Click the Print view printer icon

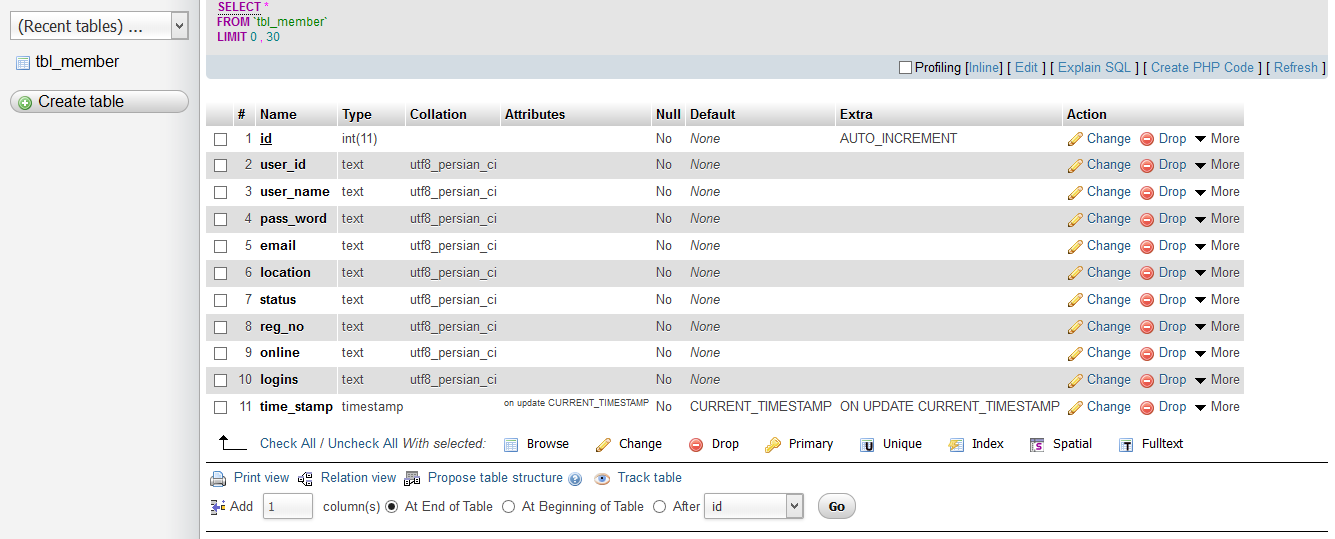(218, 479)
